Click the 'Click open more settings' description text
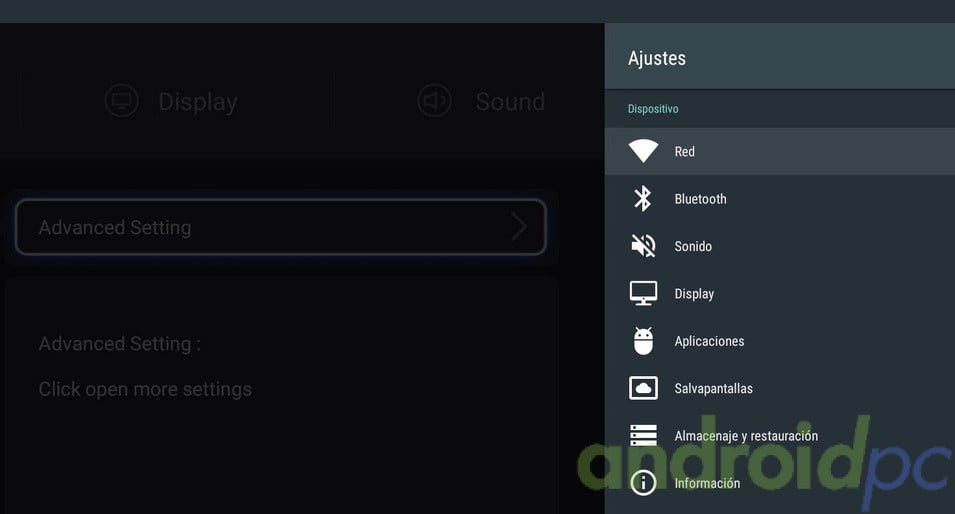The height and width of the screenshot is (514, 955). point(145,389)
